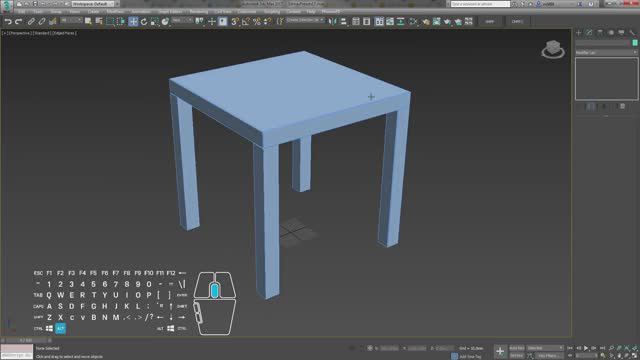Open Edit Named Selection Sets
The height and width of the screenshot is (360, 640).
280,21
